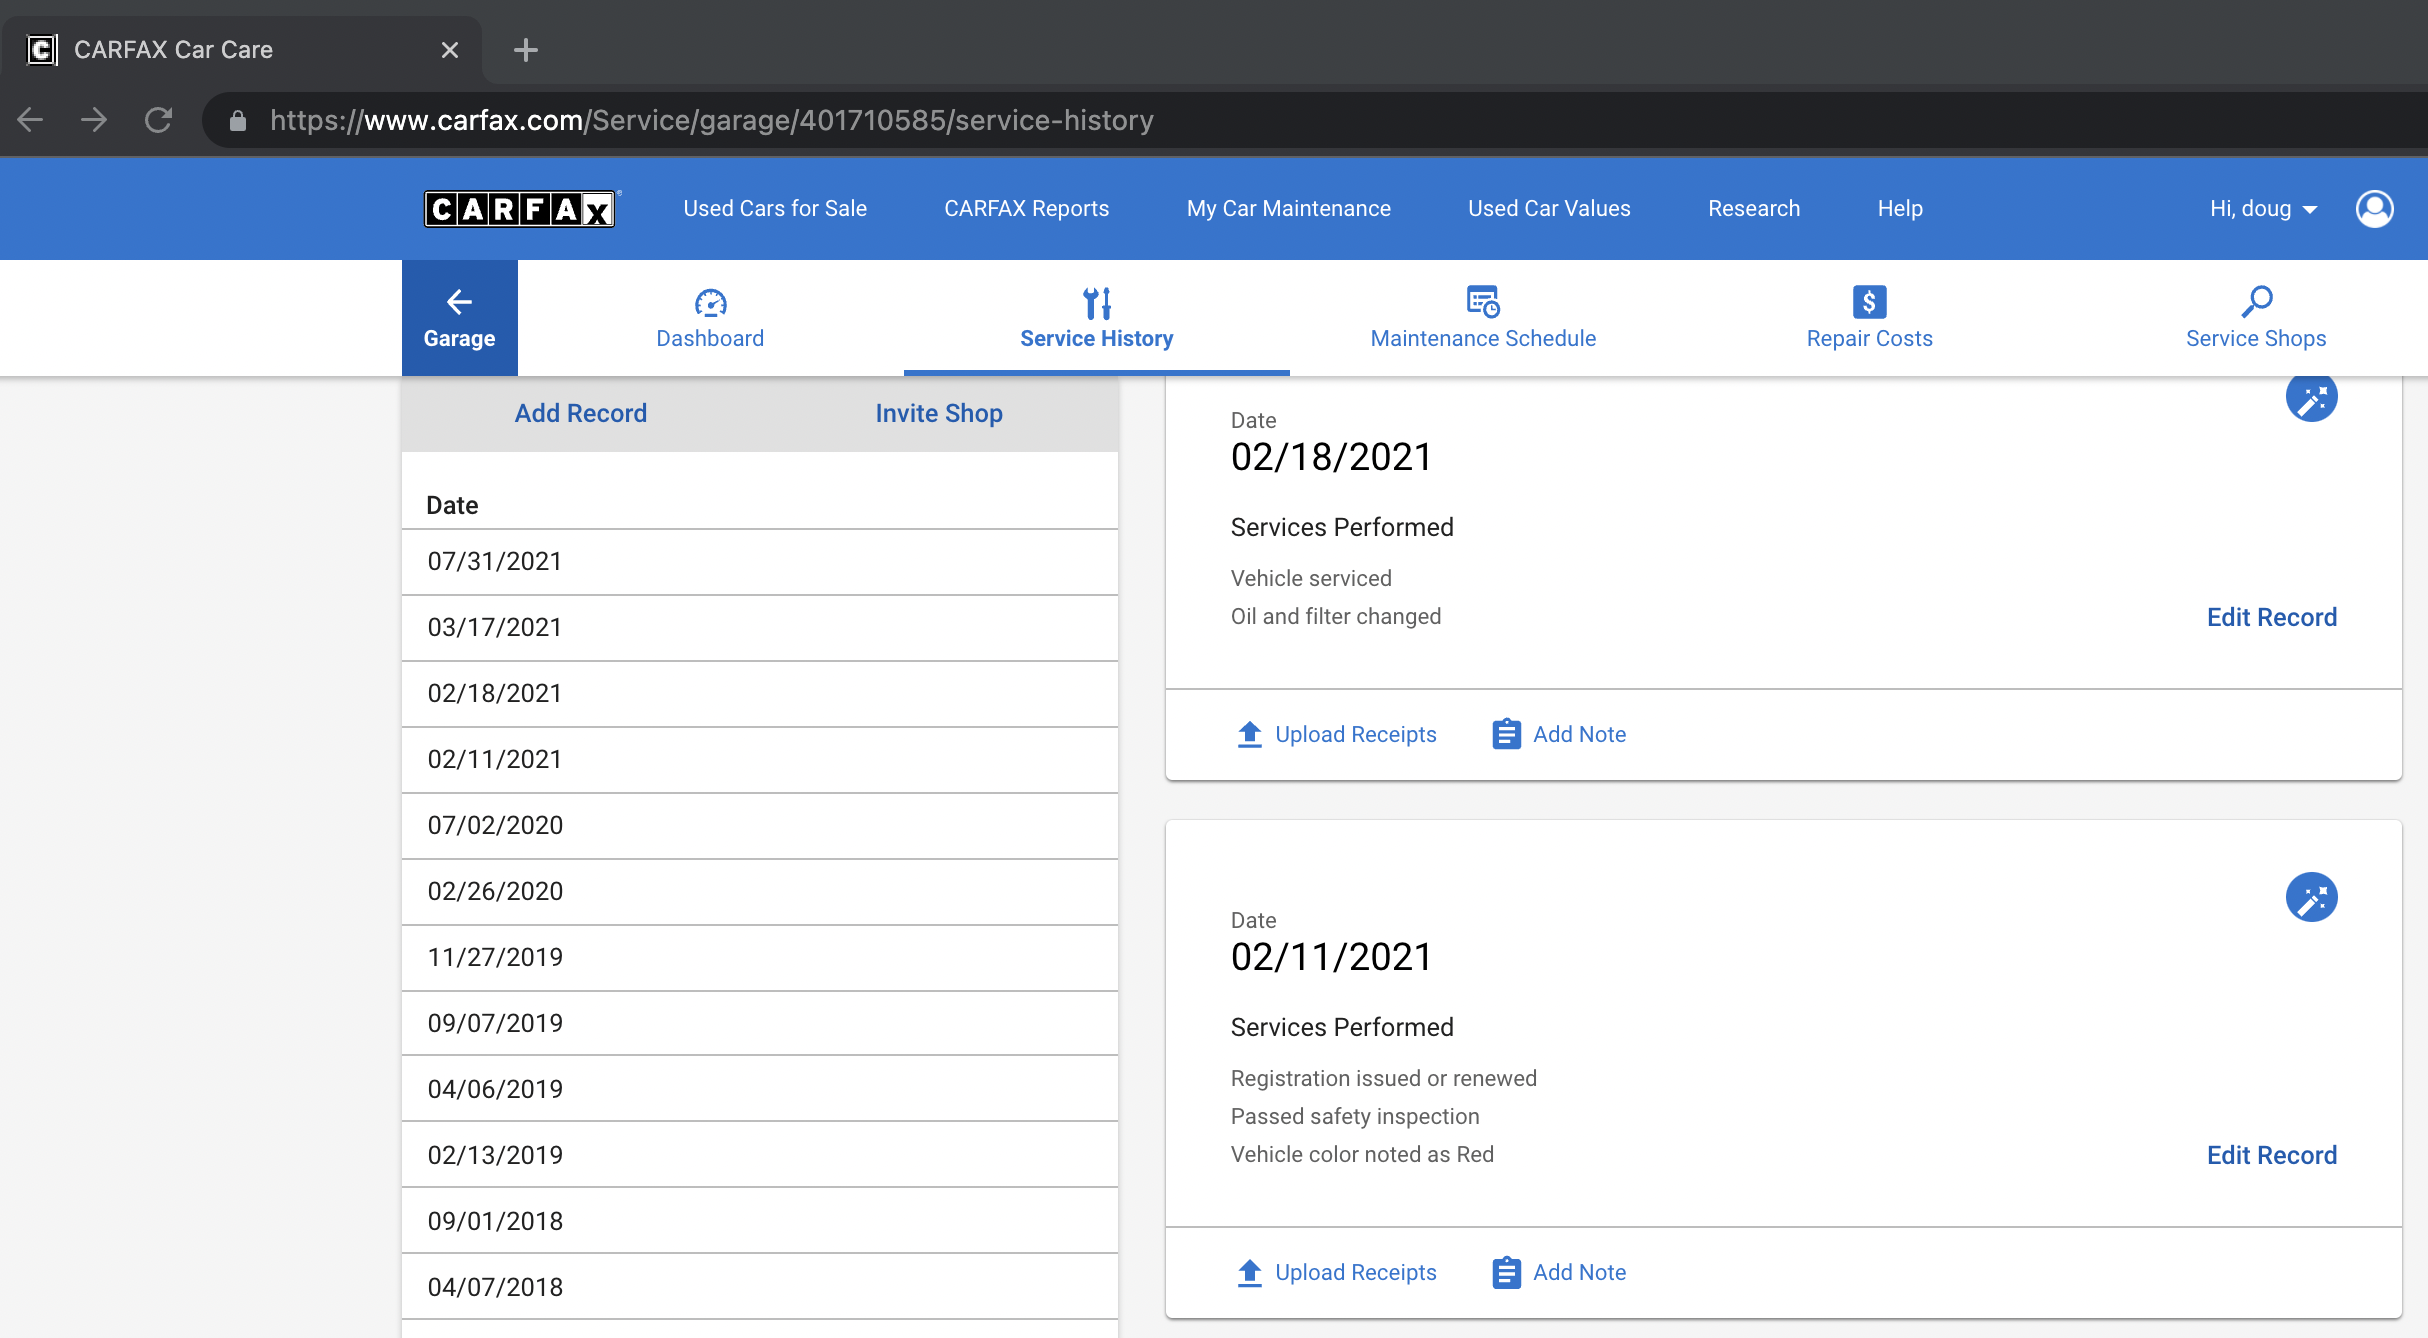This screenshot has height=1338, width=2428.
Task: Select the 02/18/2021 row in date list
Action: [x=760, y=694]
